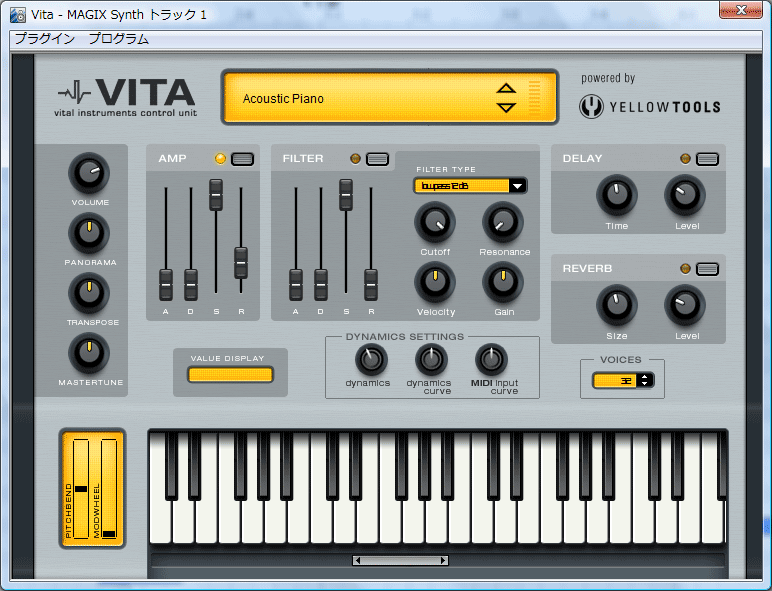Screen dimensions: 772x591
Task: Click the DELAY status LED
Action: coord(685,159)
